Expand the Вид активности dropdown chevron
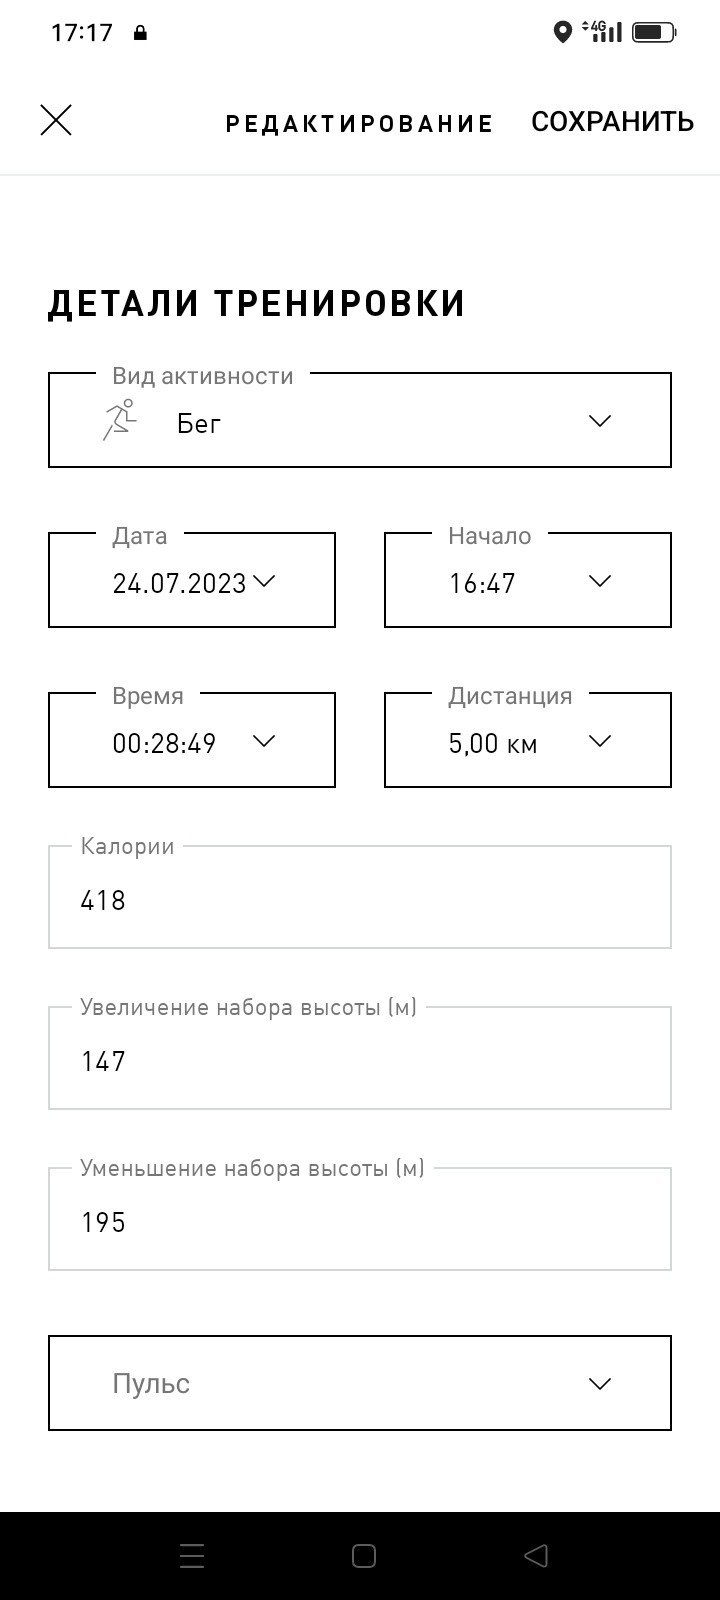This screenshot has height=1600, width=720. point(600,421)
